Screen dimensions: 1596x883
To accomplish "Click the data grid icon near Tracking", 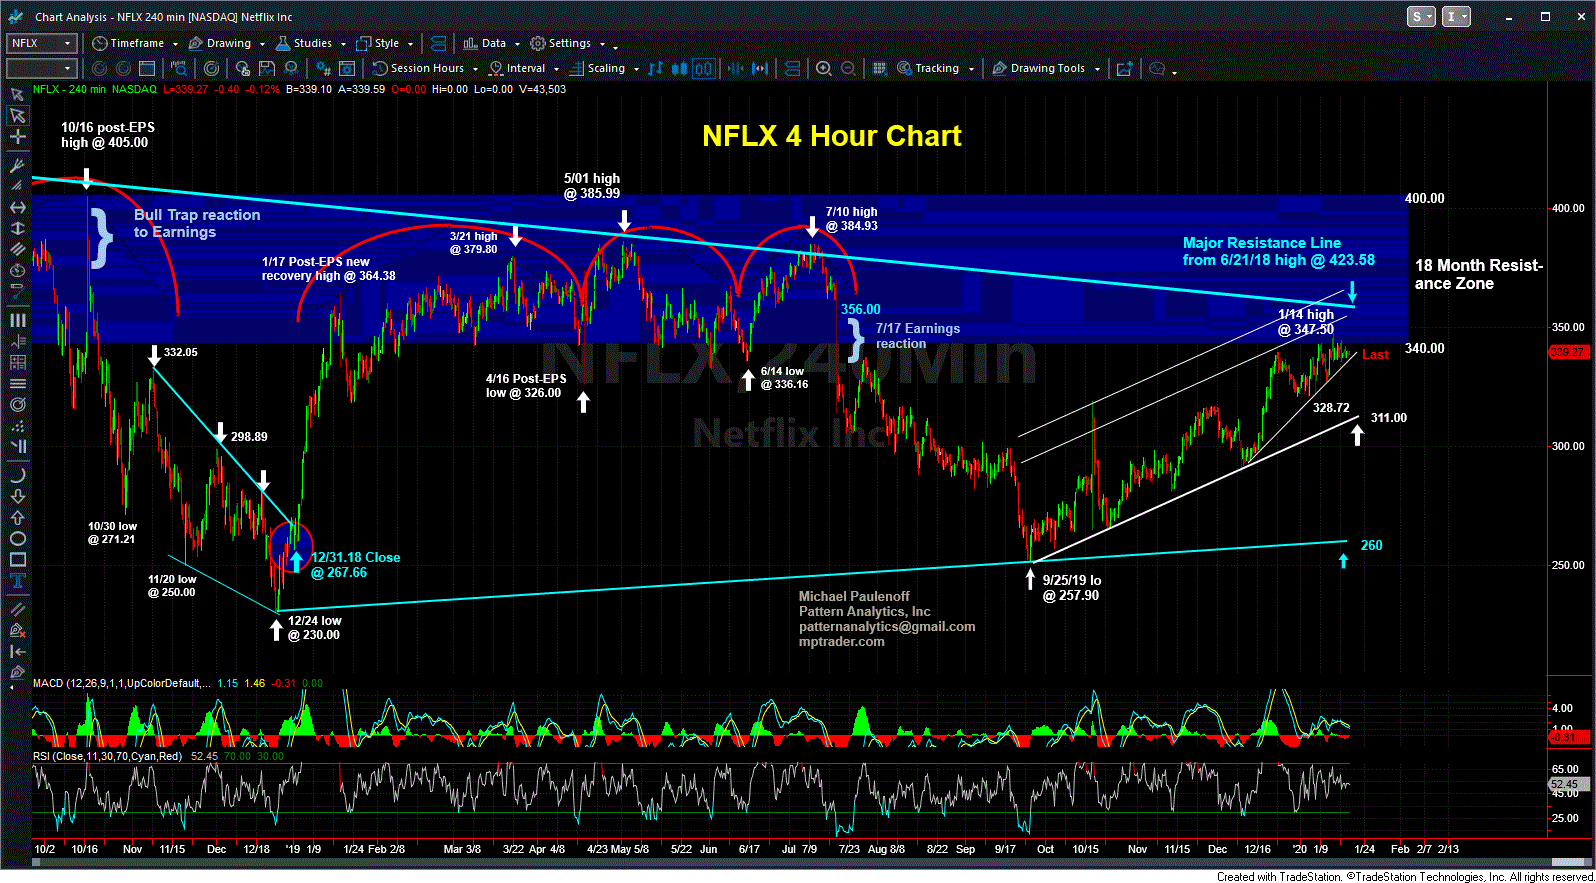I will click(880, 68).
